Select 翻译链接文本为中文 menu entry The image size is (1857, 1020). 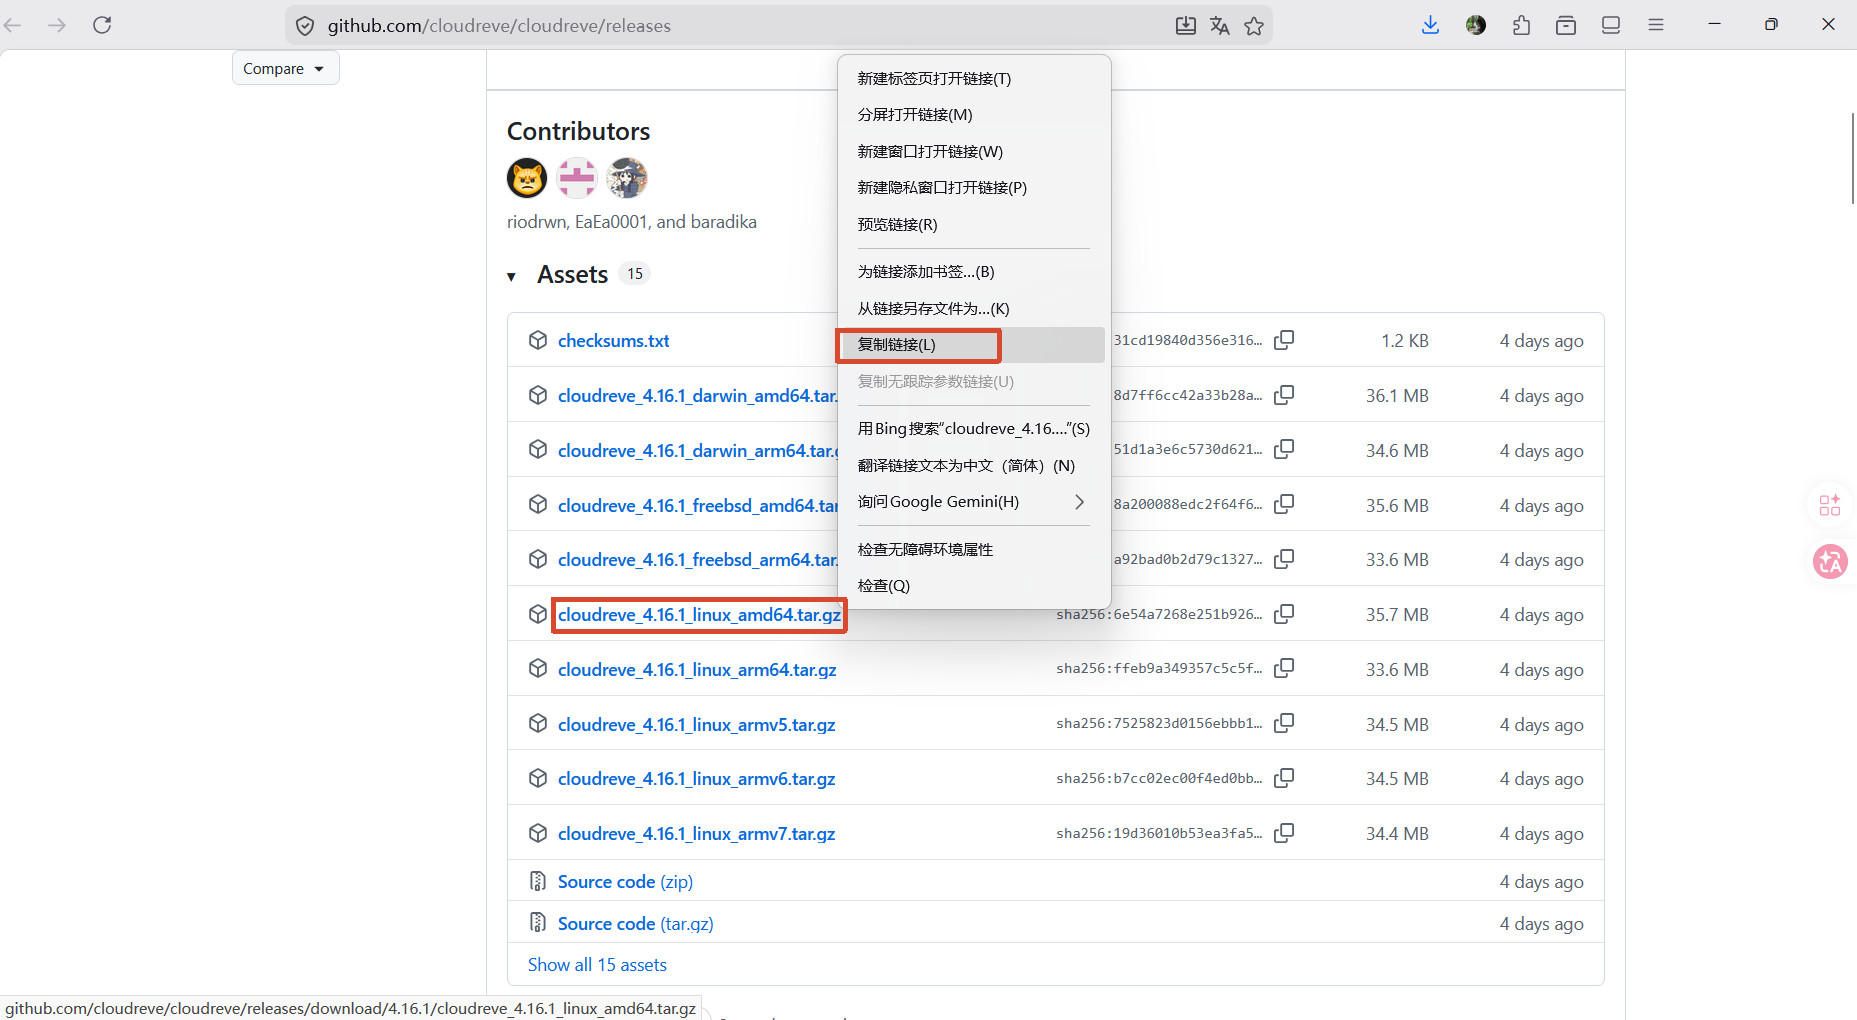point(973,466)
